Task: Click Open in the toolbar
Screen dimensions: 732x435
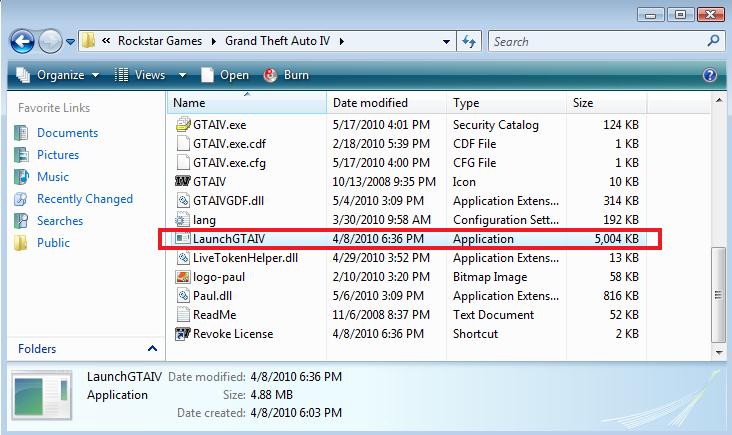Action: click(x=225, y=75)
